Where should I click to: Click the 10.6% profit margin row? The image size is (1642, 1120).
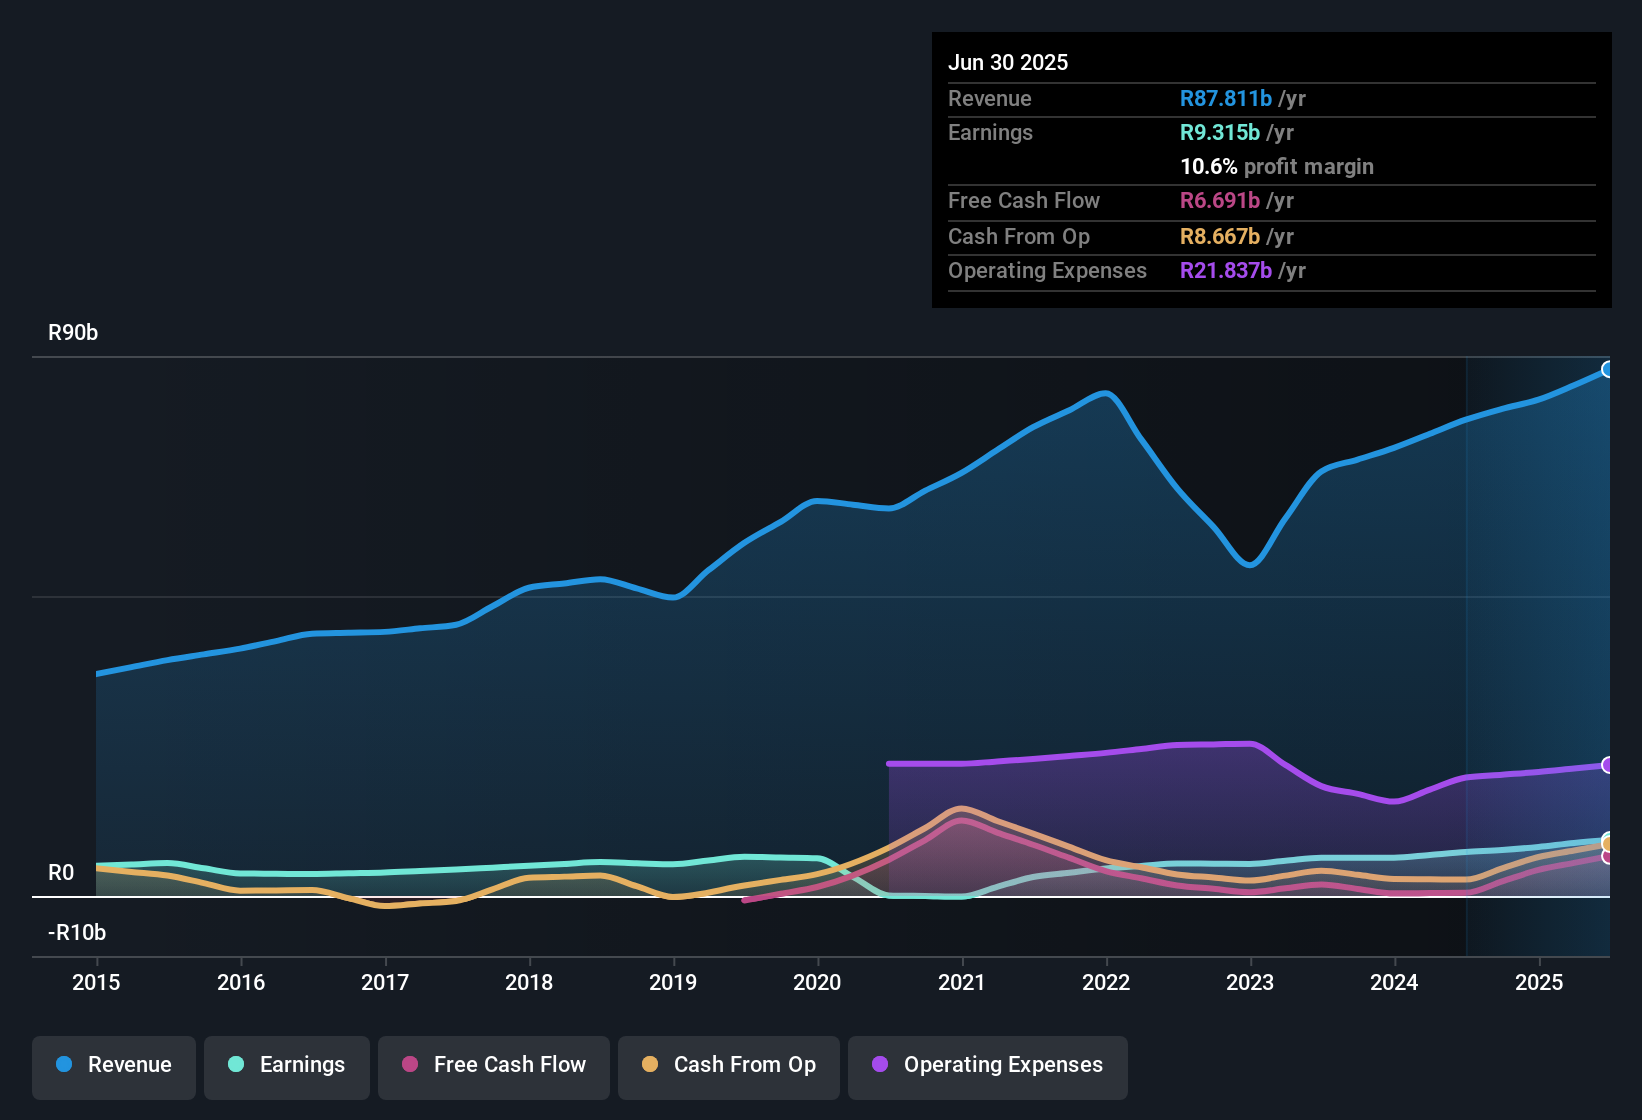[x=1277, y=166]
